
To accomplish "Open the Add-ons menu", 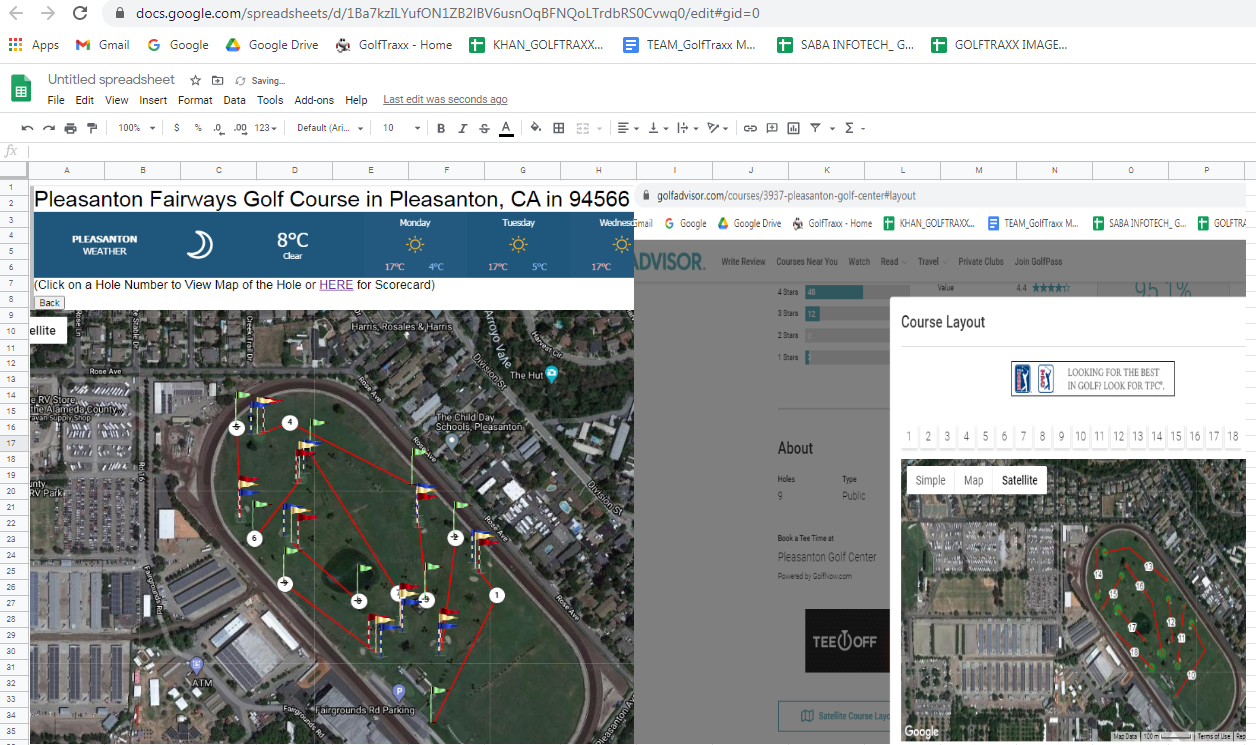I will coord(314,100).
